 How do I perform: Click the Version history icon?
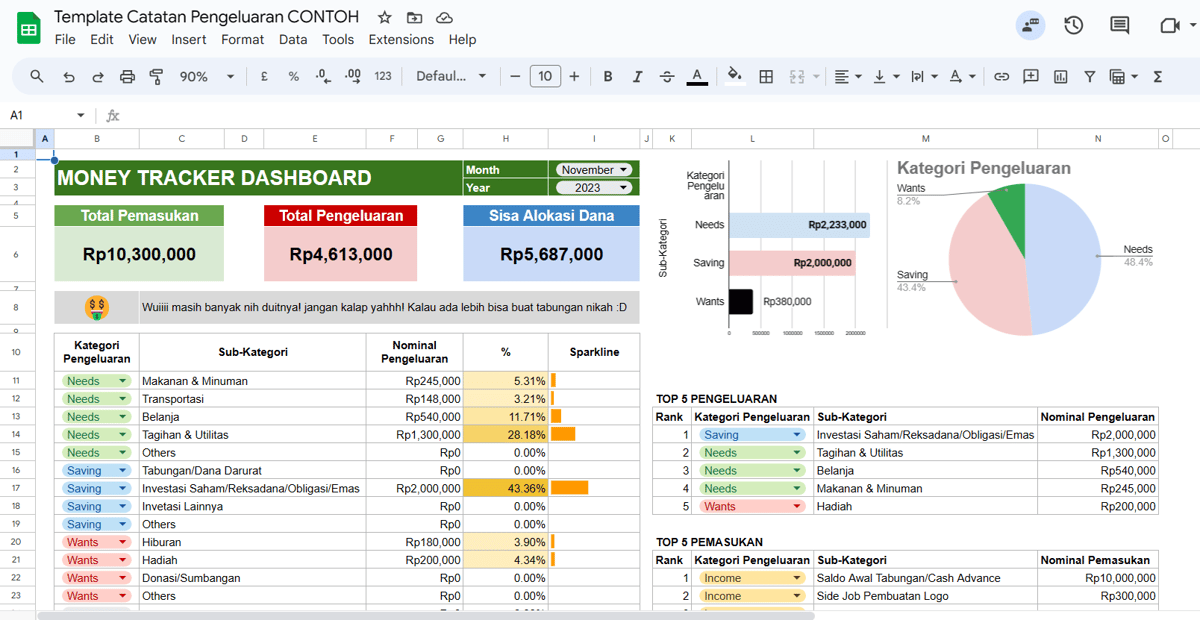tap(1073, 24)
